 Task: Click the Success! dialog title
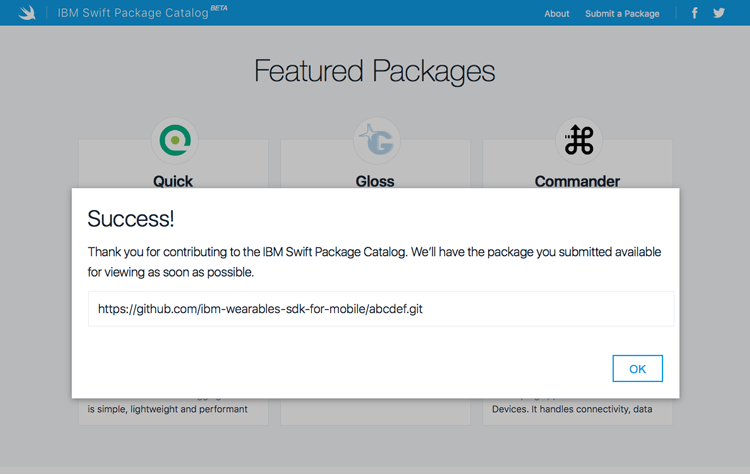(131, 219)
